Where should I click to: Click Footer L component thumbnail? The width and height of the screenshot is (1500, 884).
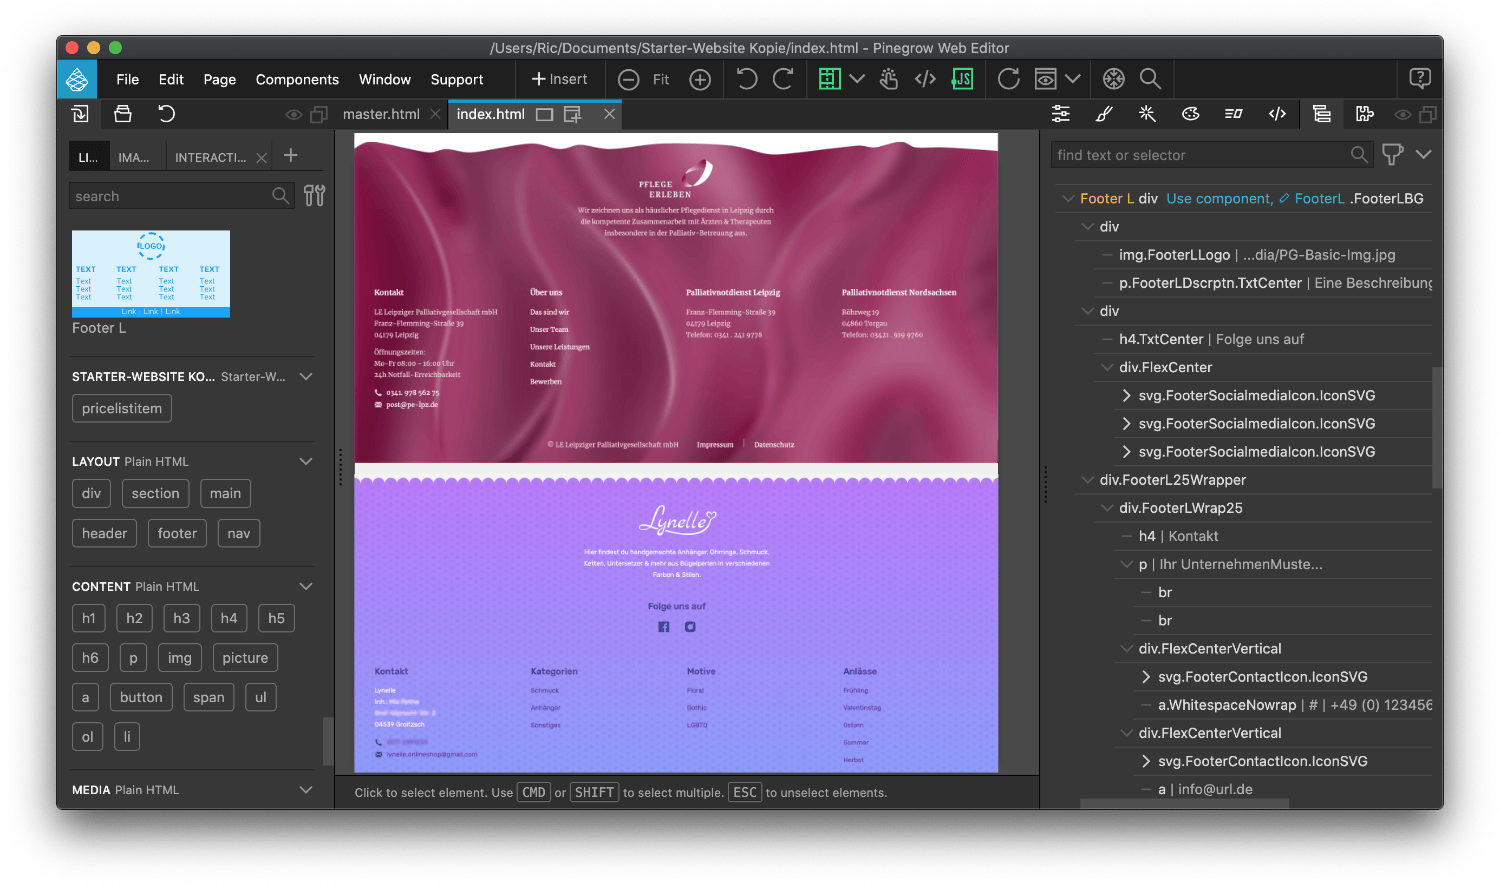point(151,274)
